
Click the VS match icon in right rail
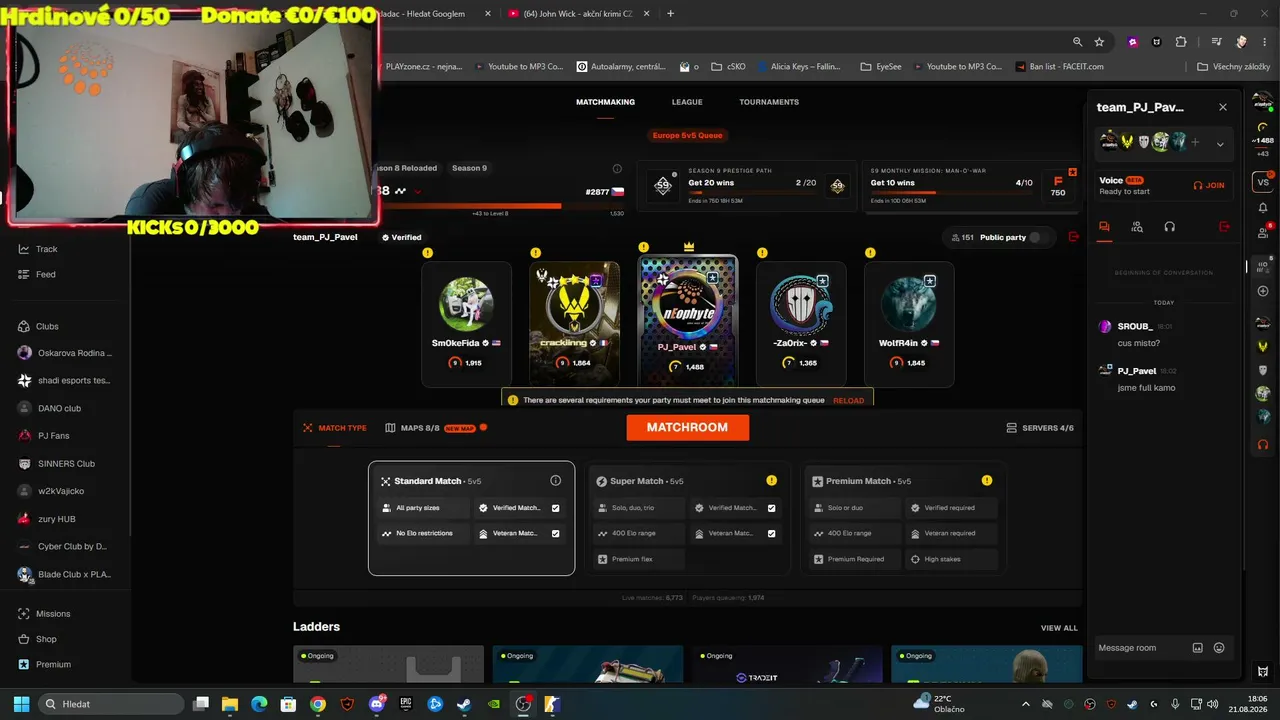pos(1263,182)
